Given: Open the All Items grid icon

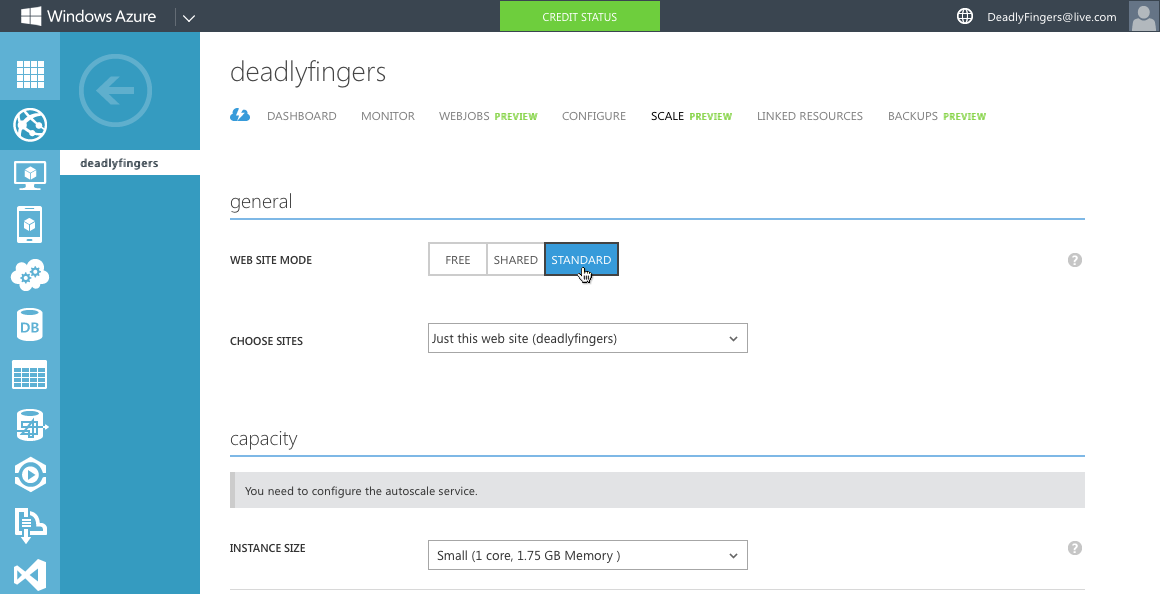Looking at the screenshot, I should (x=30, y=74).
